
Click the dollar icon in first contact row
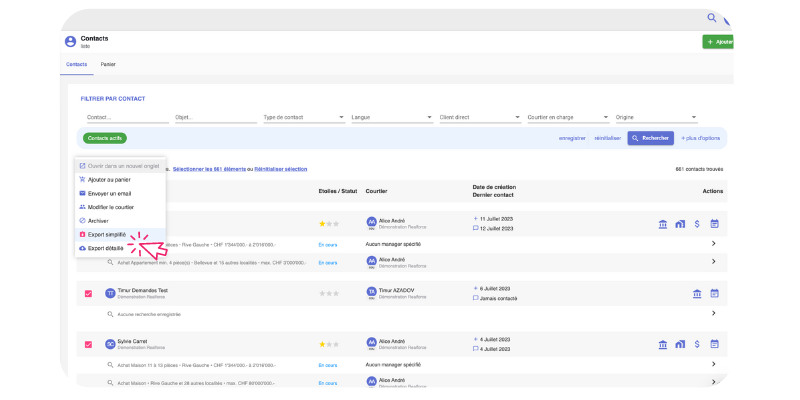(696, 224)
